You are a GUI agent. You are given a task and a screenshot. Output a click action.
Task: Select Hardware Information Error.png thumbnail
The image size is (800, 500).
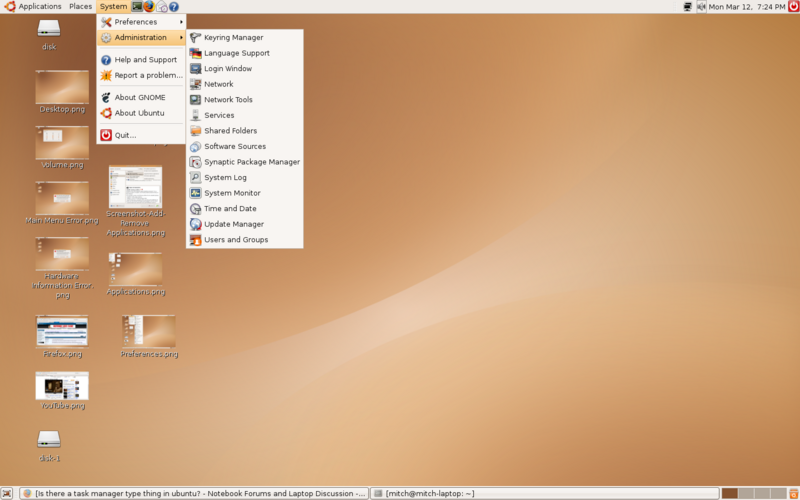pyautogui.click(x=62, y=254)
